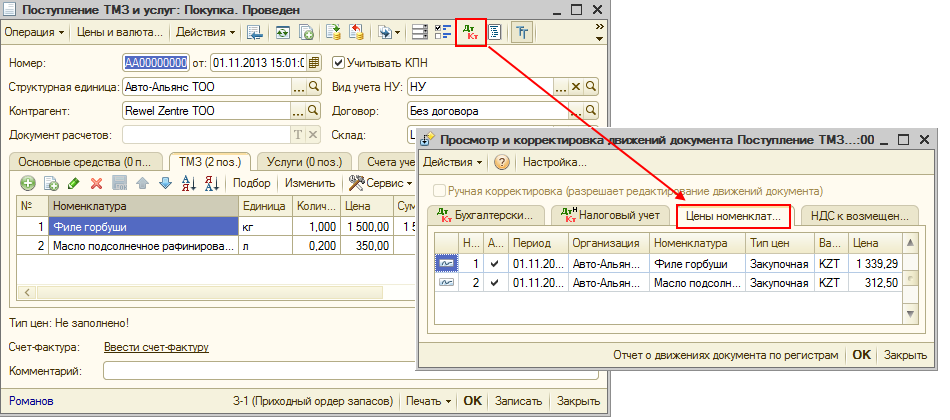Click the pencil edit row icon
This screenshot has height=420, width=950.
click(73, 183)
